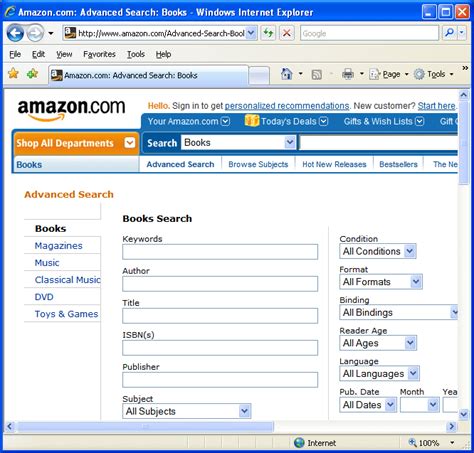Viewport: 474px width, 453px height.
Task: Open the All Languages dropdown
Action: pyautogui.click(x=379, y=374)
